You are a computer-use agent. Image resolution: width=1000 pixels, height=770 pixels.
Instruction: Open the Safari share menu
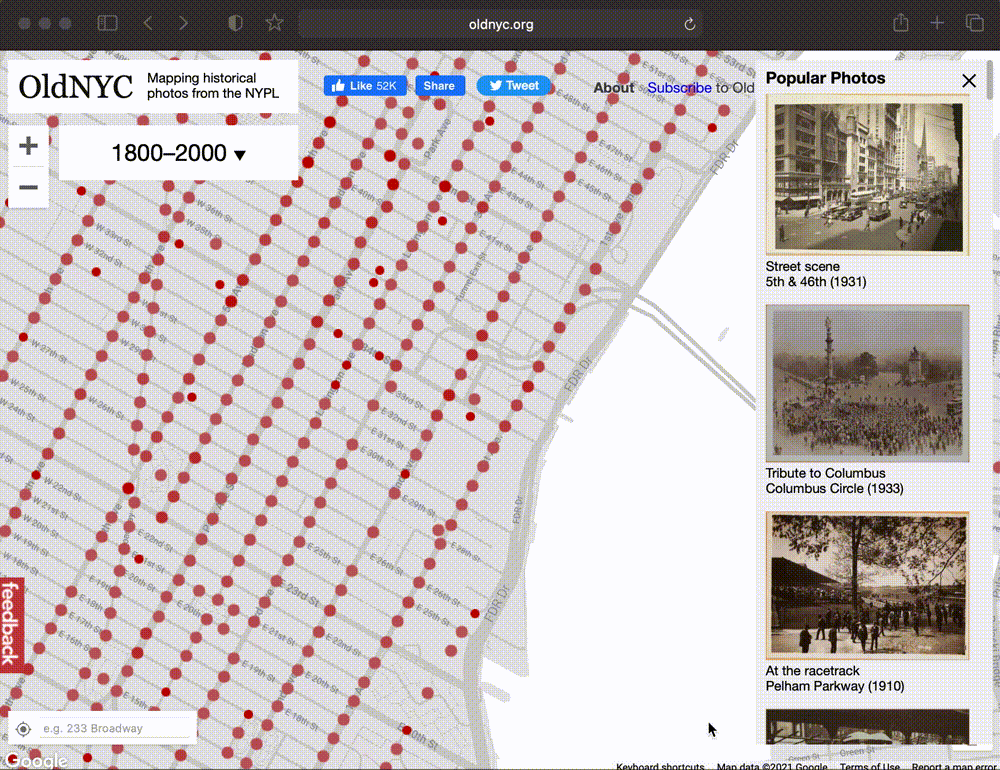click(901, 24)
